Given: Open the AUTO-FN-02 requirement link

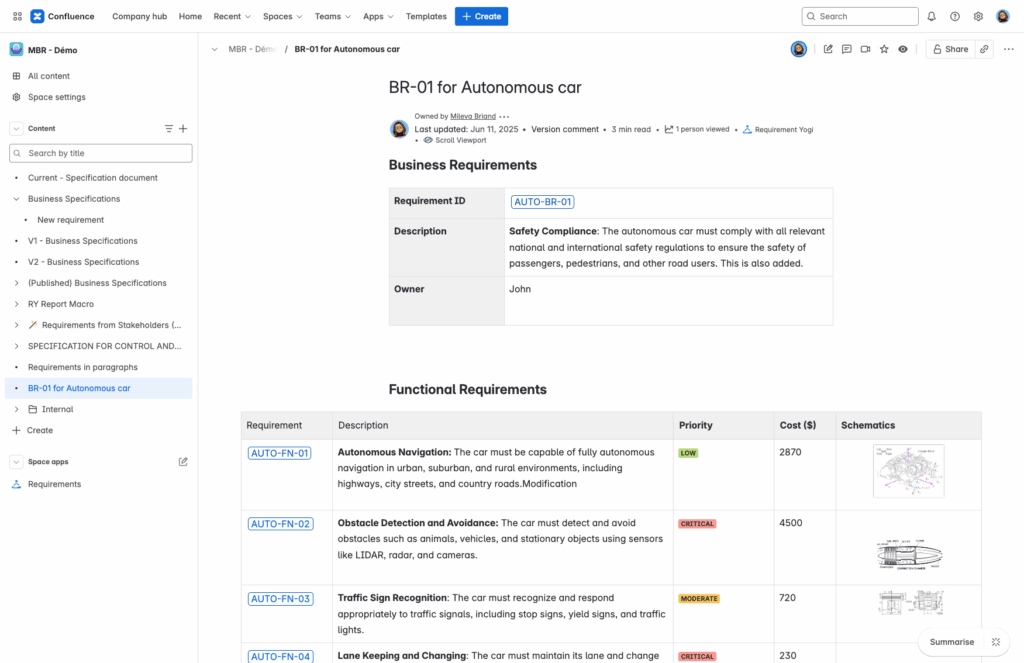Looking at the screenshot, I should pos(280,523).
